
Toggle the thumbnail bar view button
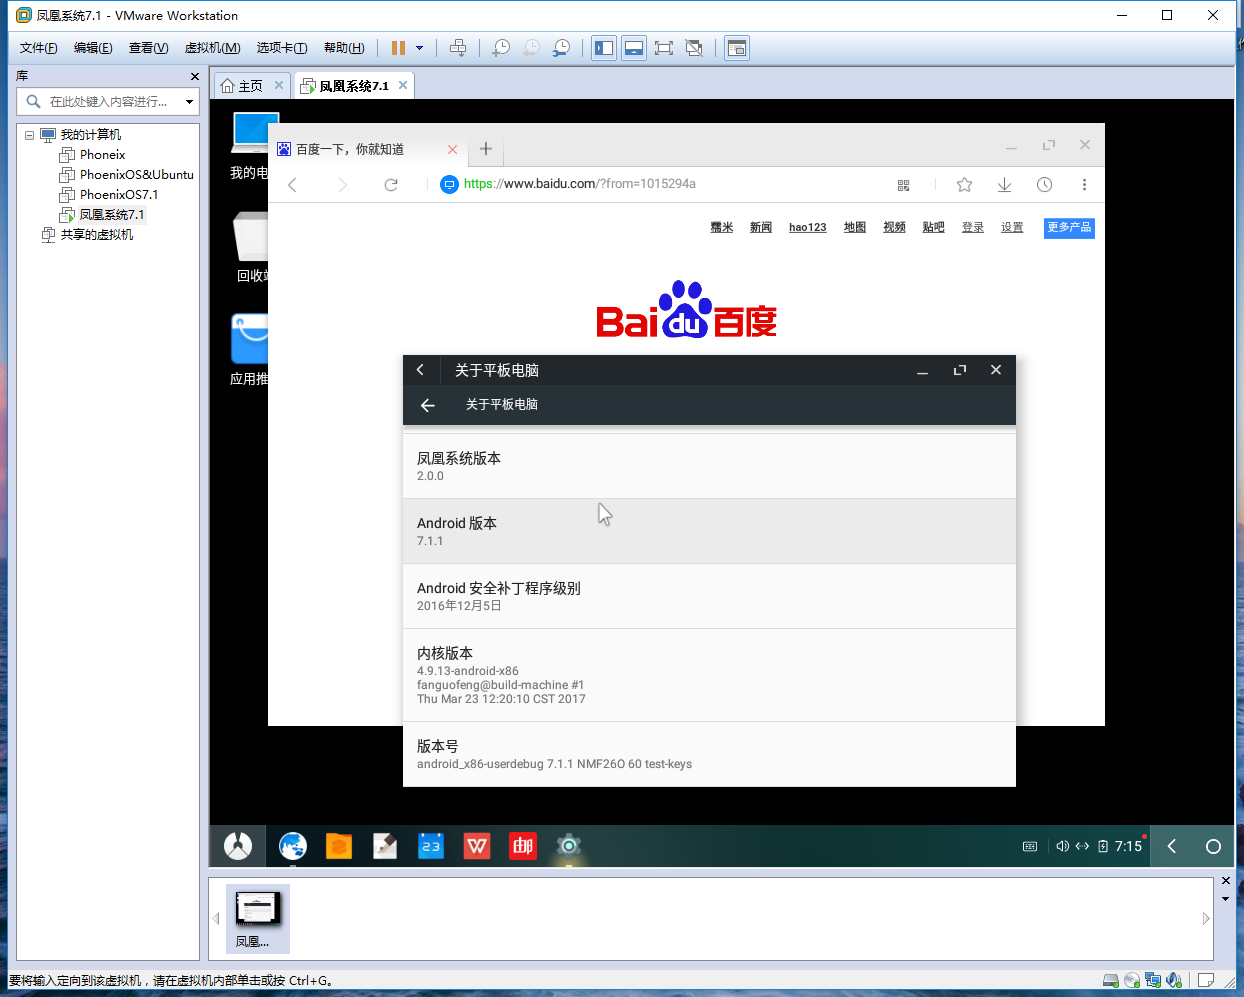pyautogui.click(x=634, y=48)
